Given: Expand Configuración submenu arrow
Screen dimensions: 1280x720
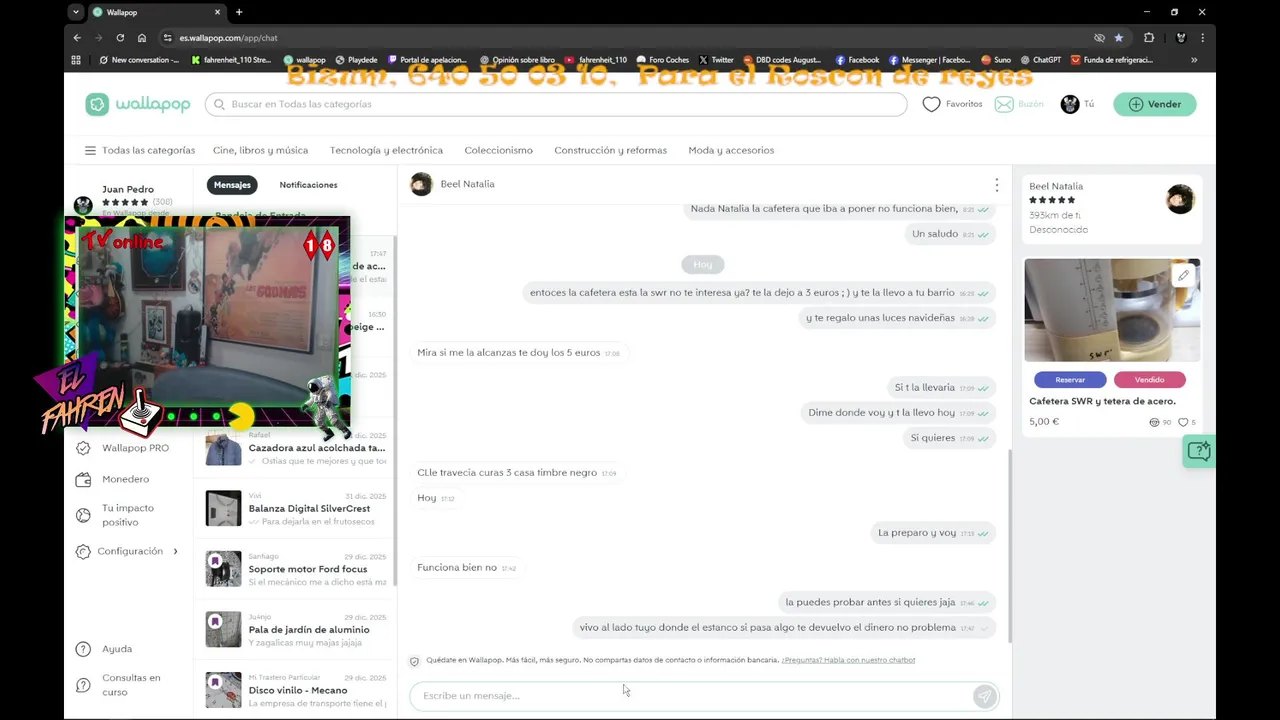Looking at the screenshot, I should [176, 551].
